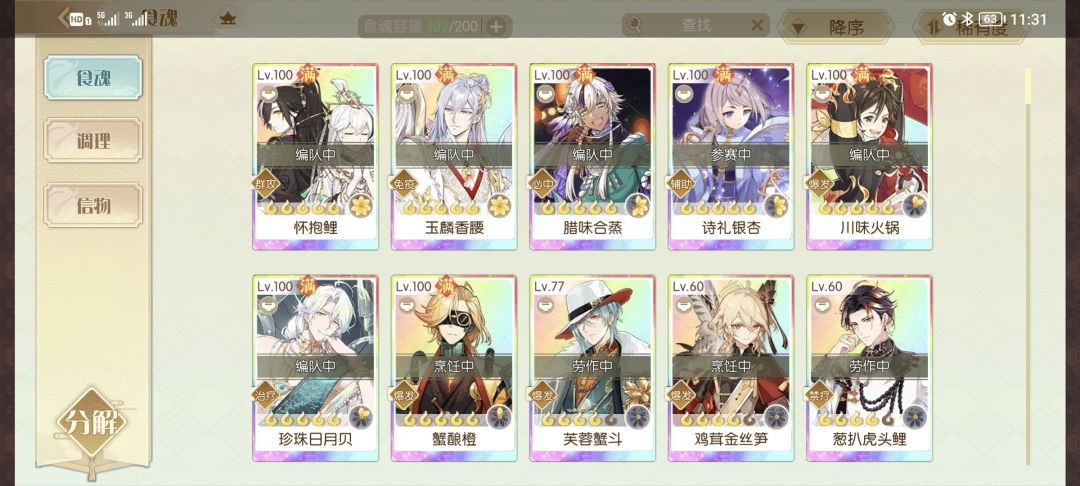Switch to the 调理 tab

(93, 141)
